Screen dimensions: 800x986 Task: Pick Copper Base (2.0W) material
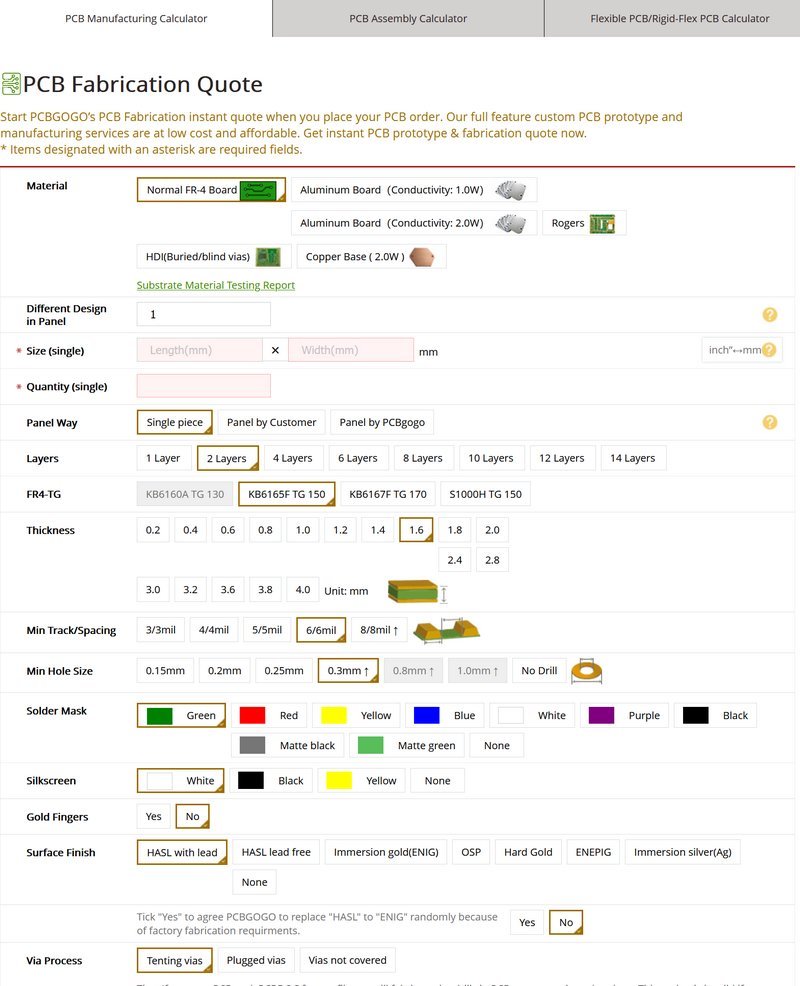pos(371,257)
